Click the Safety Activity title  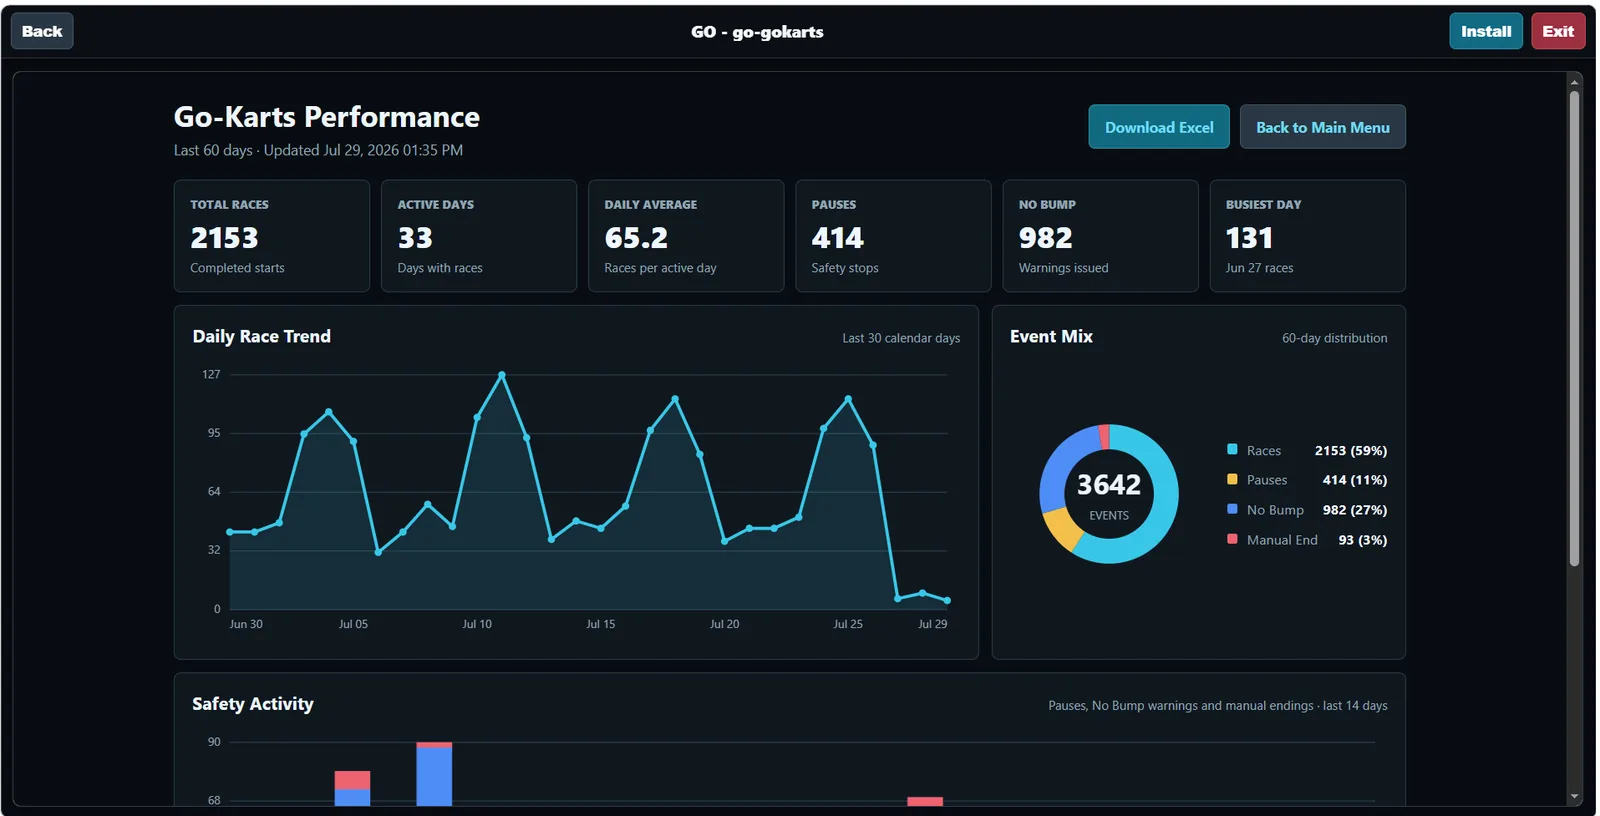pyautogui.click(x=253, y=704)
